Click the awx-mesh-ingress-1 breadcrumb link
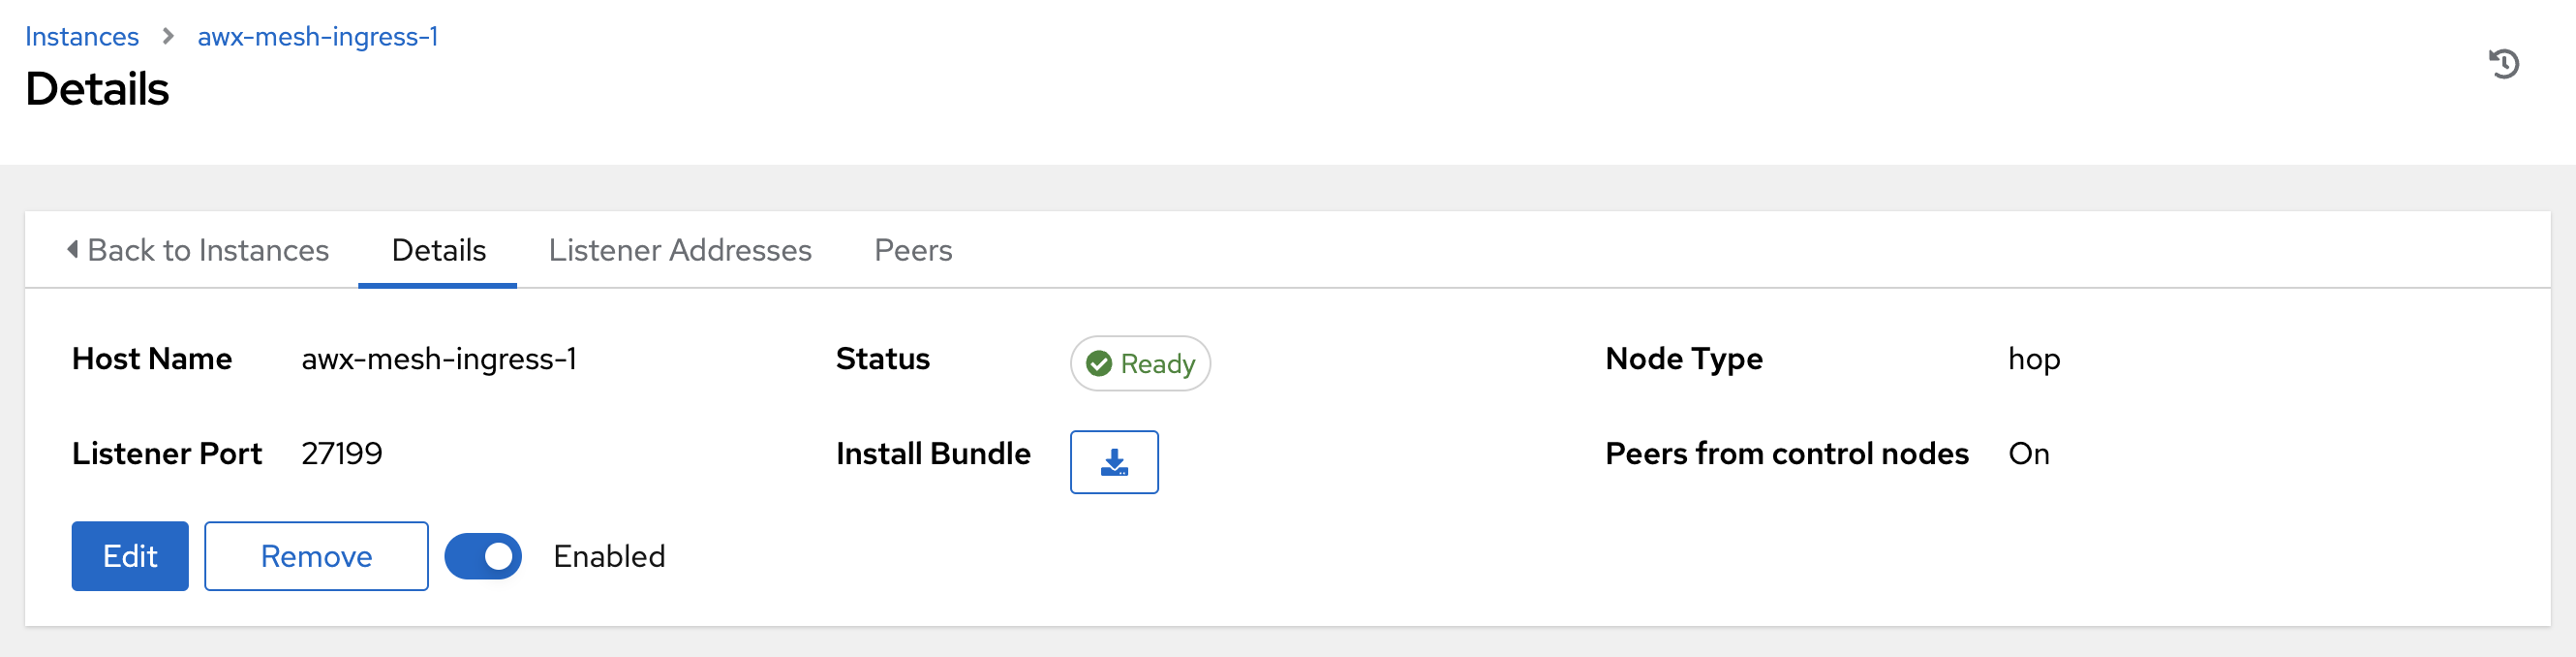 coord(317,37)
